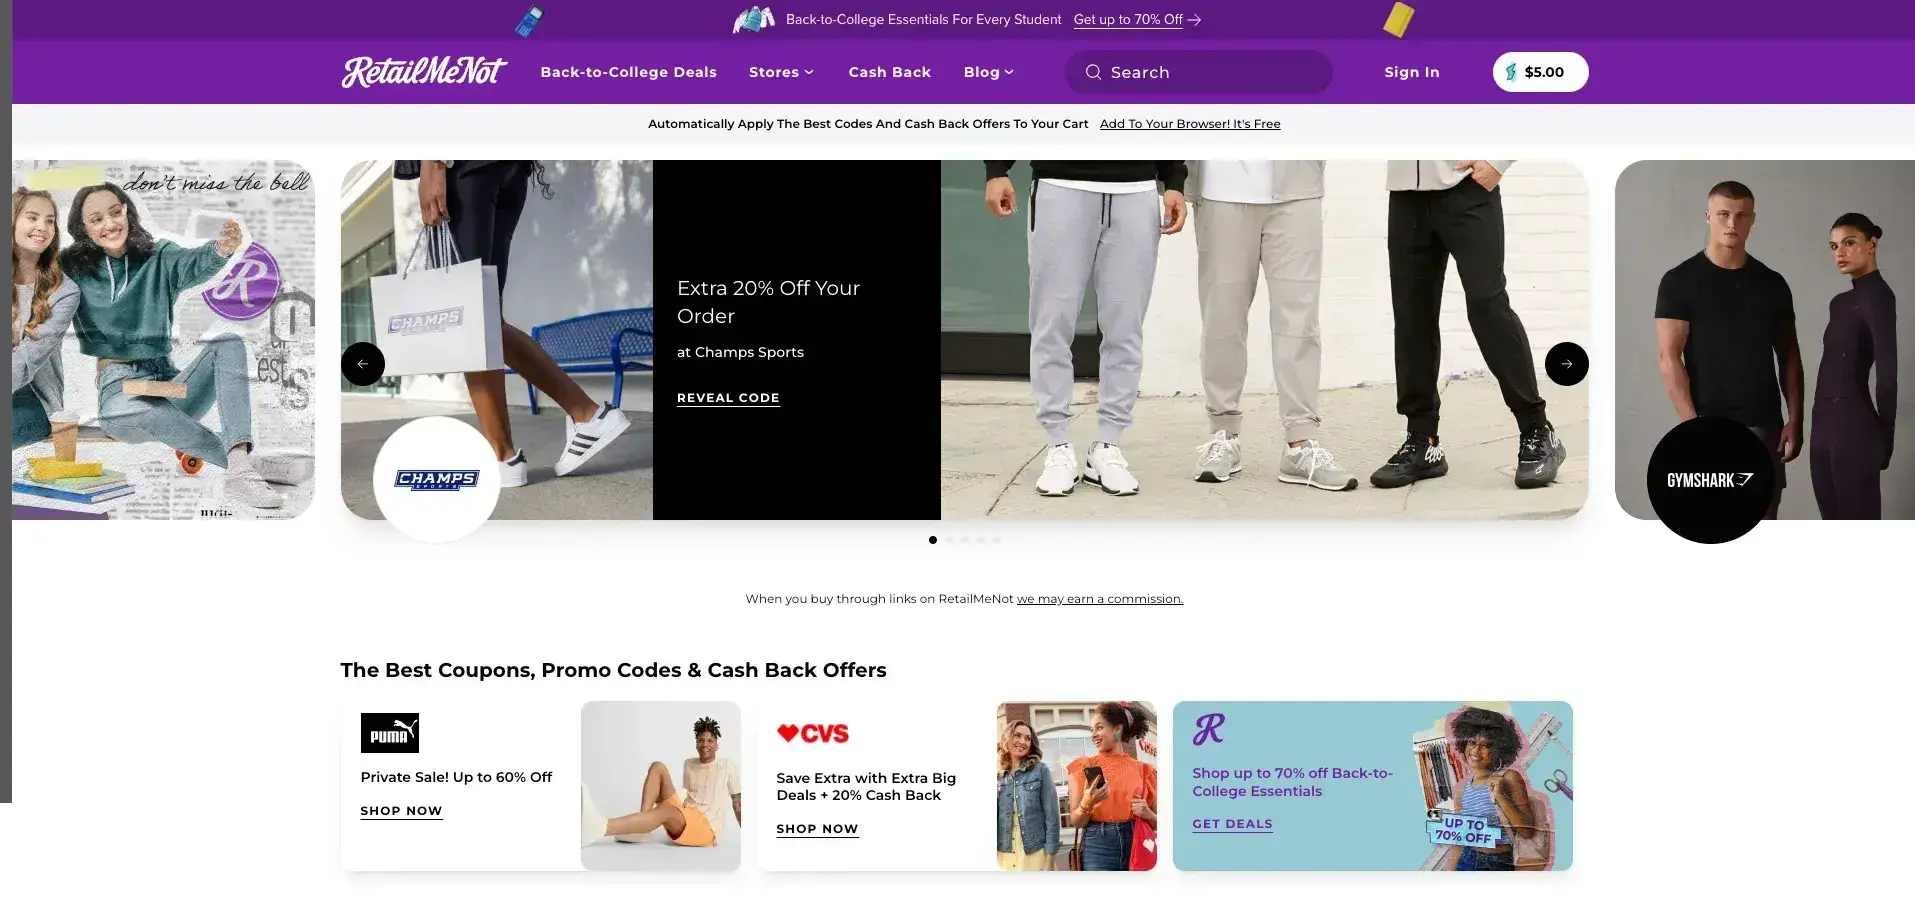1915x898 pixels.
Task: Select the first carousel pagination dot
Action: (933, 540)
